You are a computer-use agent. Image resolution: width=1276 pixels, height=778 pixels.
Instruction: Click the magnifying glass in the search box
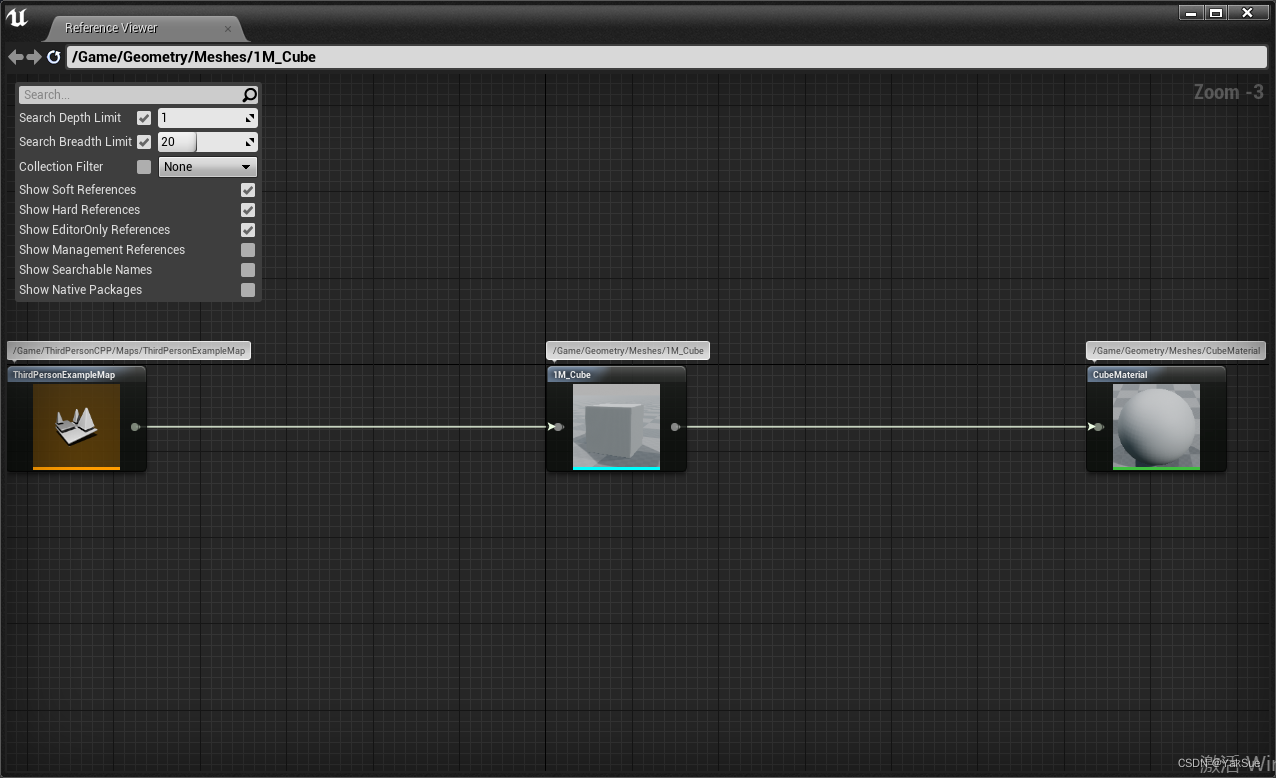248,94
